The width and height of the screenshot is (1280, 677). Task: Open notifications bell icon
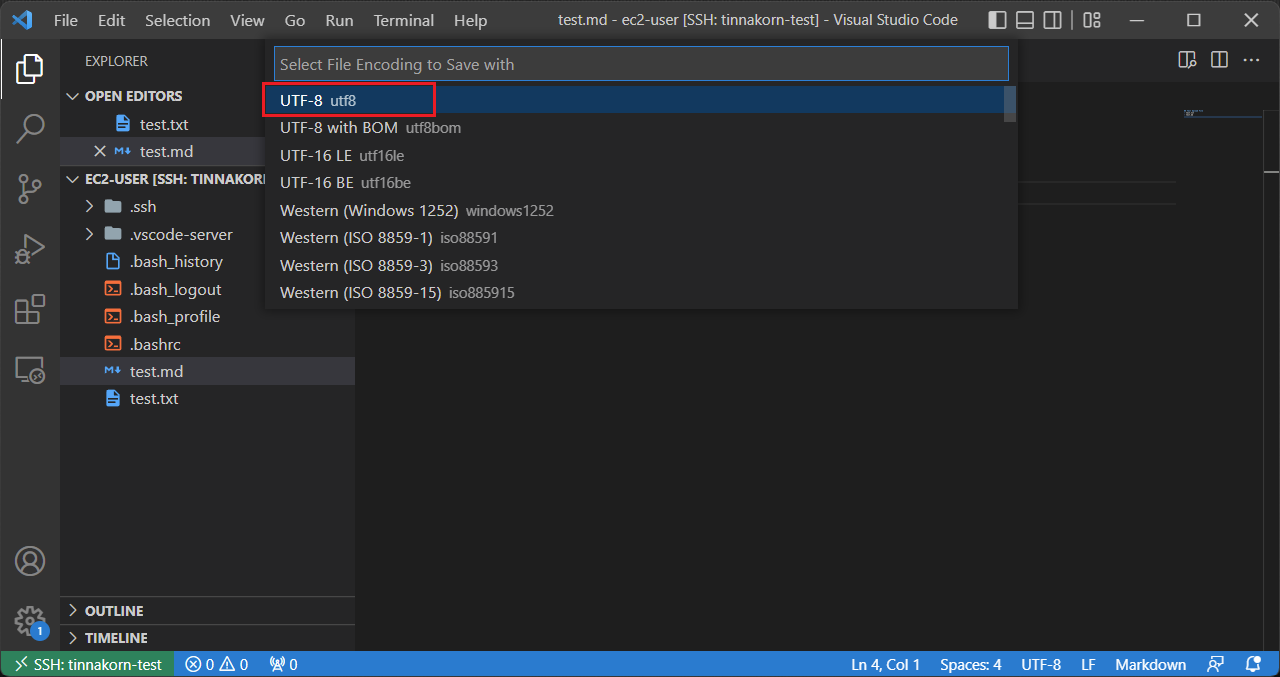point(1253,664)
